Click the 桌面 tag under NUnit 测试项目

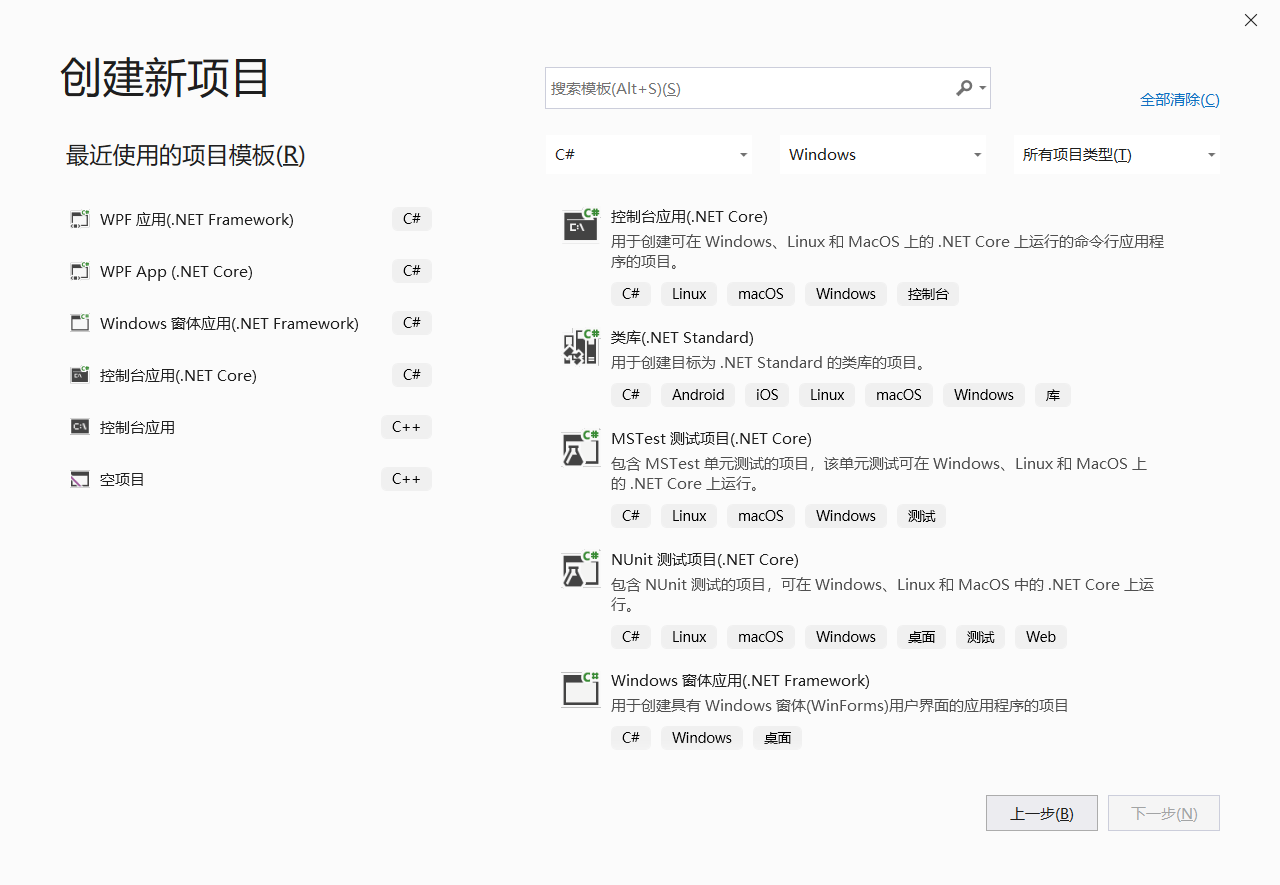point(922,637)
